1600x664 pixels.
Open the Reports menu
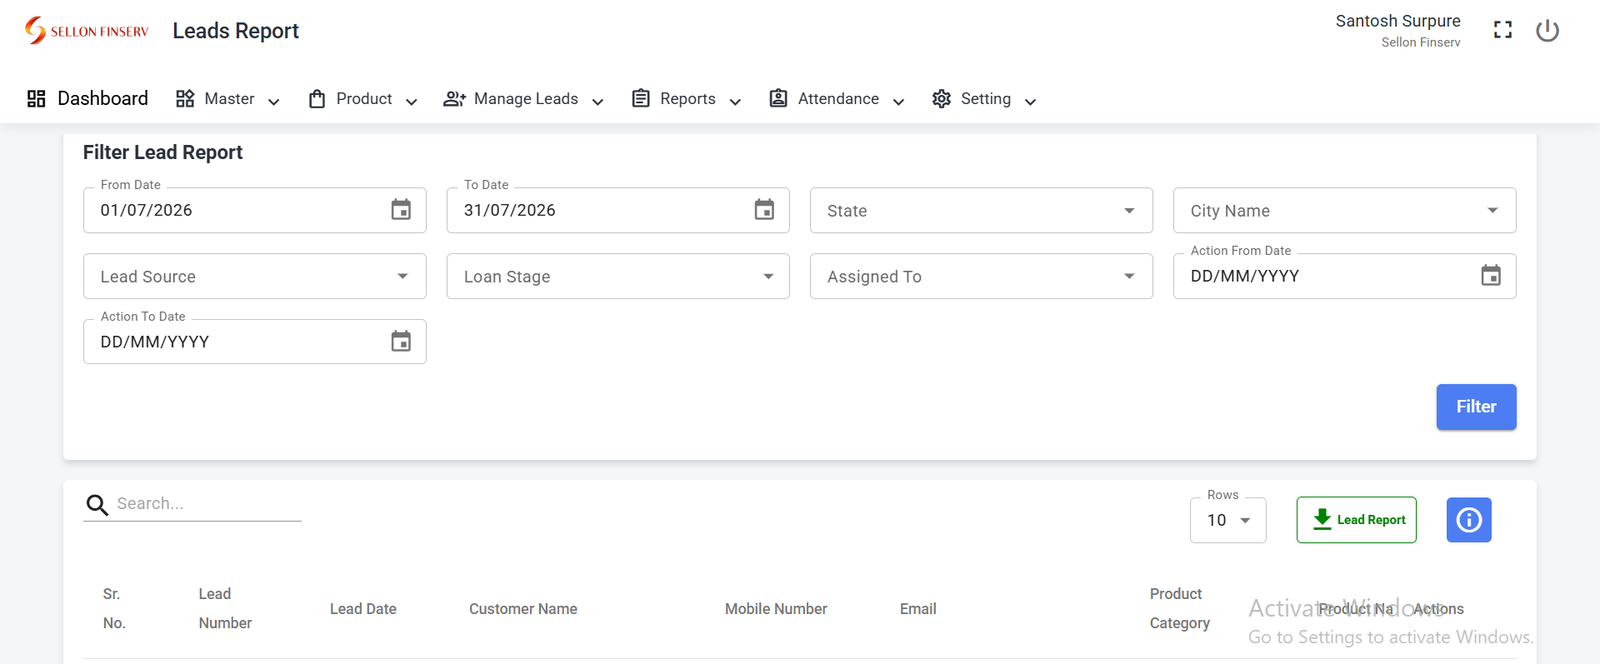(x=687, y=98)
